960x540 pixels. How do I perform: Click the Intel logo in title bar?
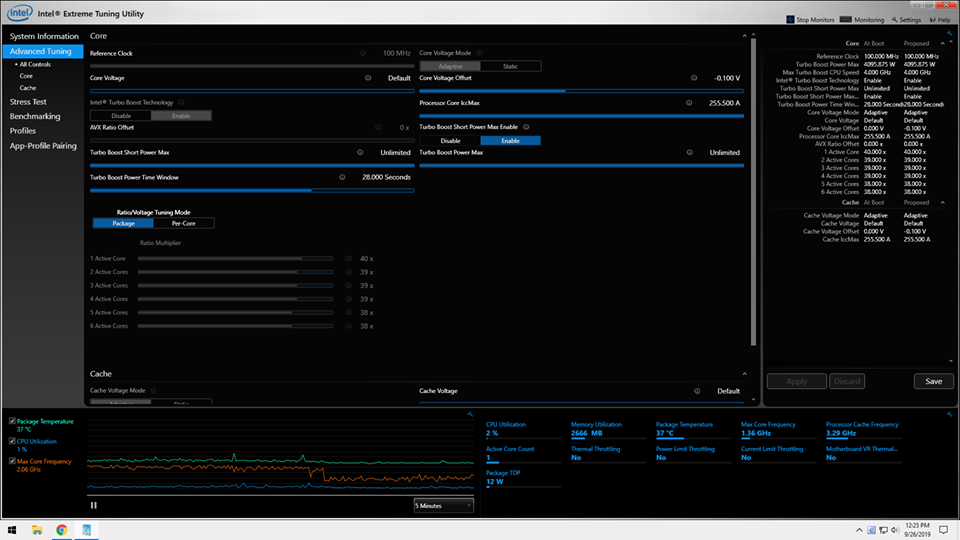pyautogui.click(x=20, y=12)
